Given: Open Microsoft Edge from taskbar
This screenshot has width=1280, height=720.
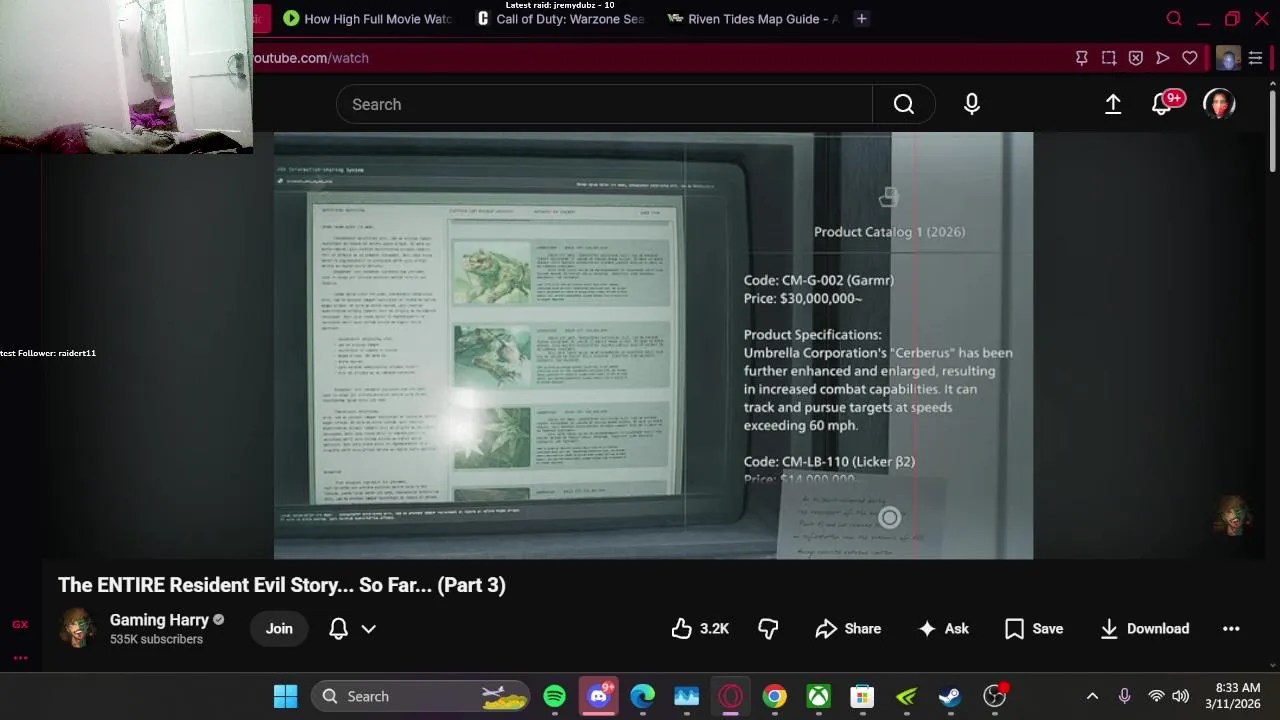Looking at the screenshot, I should point(643,696).
